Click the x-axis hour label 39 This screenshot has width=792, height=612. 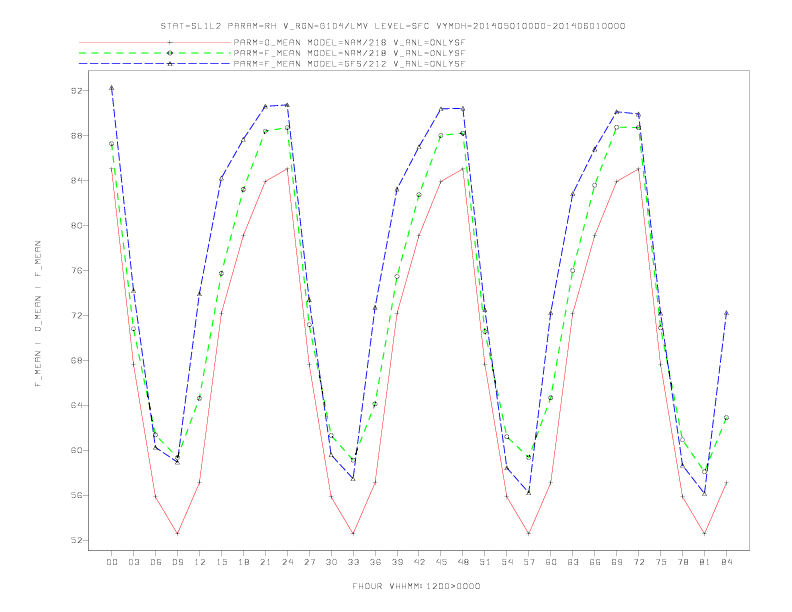click(x=397, y=562)
